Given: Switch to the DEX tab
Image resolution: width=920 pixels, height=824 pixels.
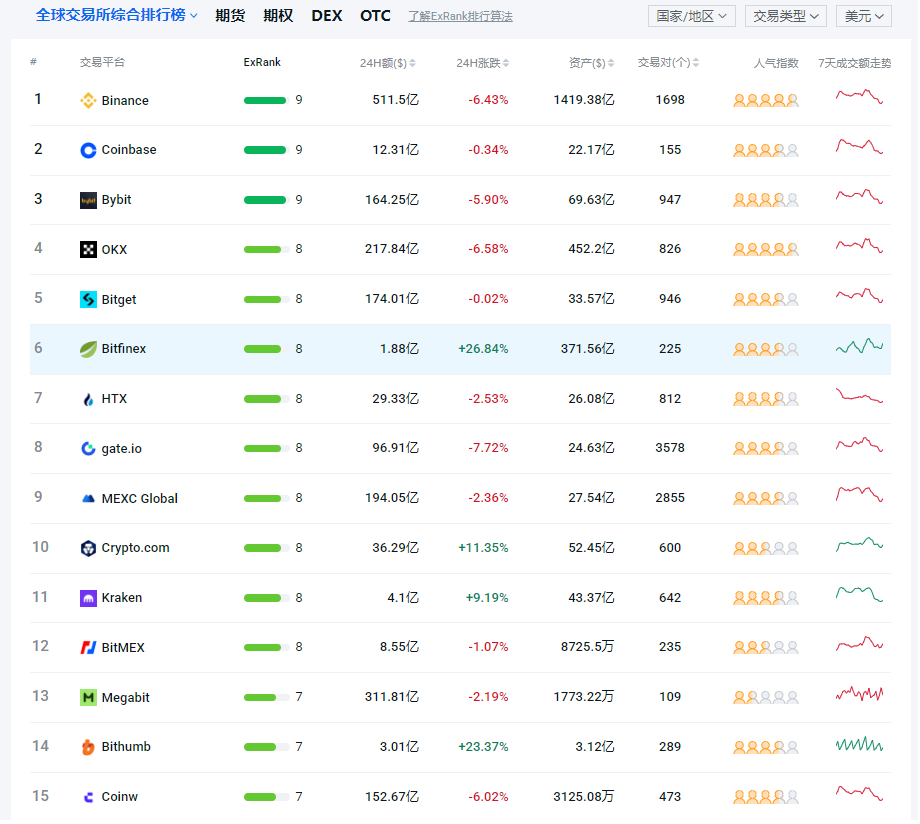Looking at the screenshot, I should point(327,16).
